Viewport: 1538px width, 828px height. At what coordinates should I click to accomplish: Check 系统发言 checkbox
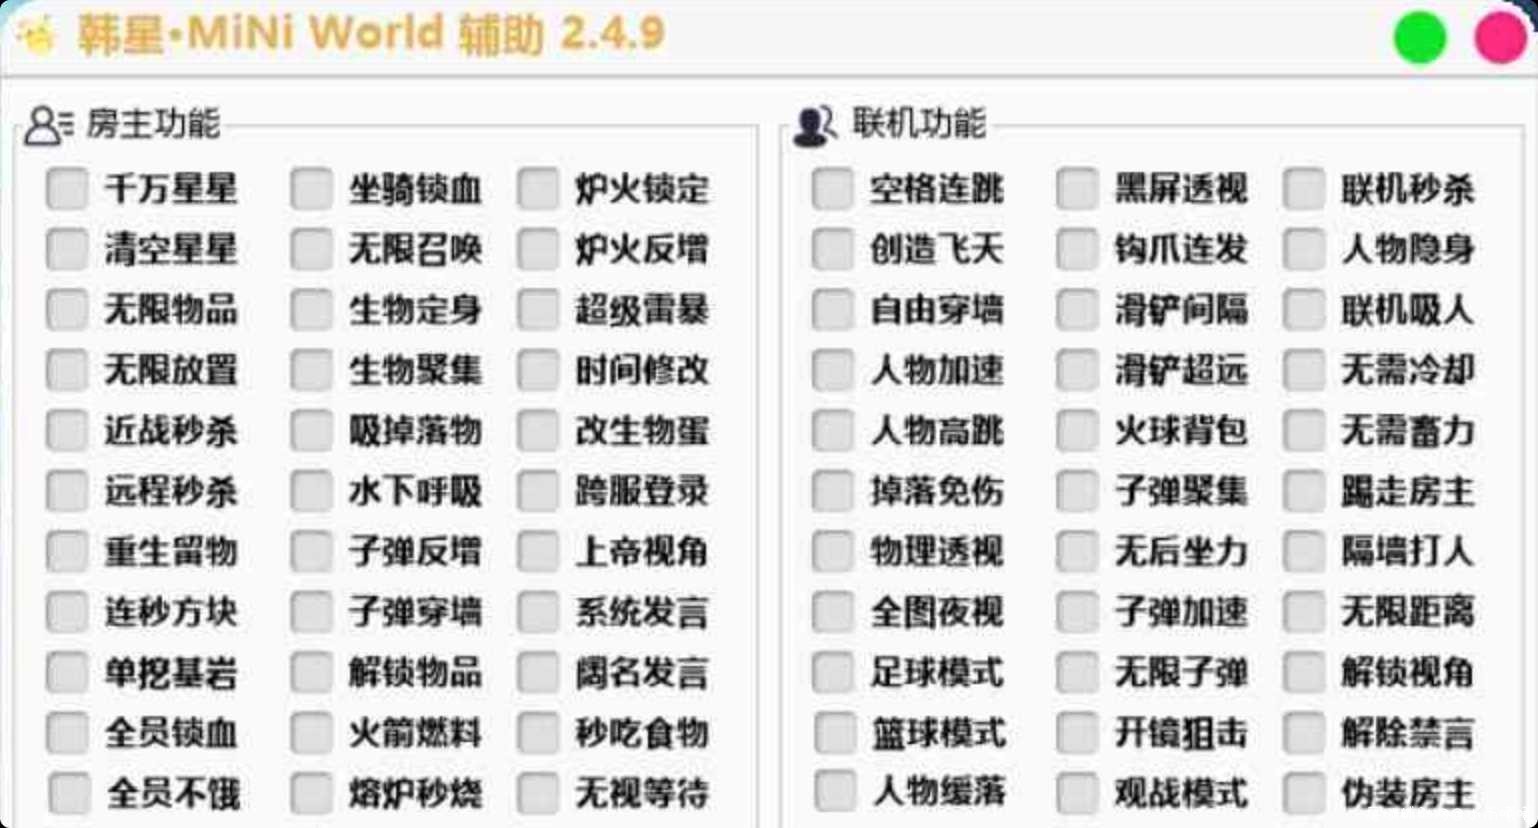coord(539,612)
